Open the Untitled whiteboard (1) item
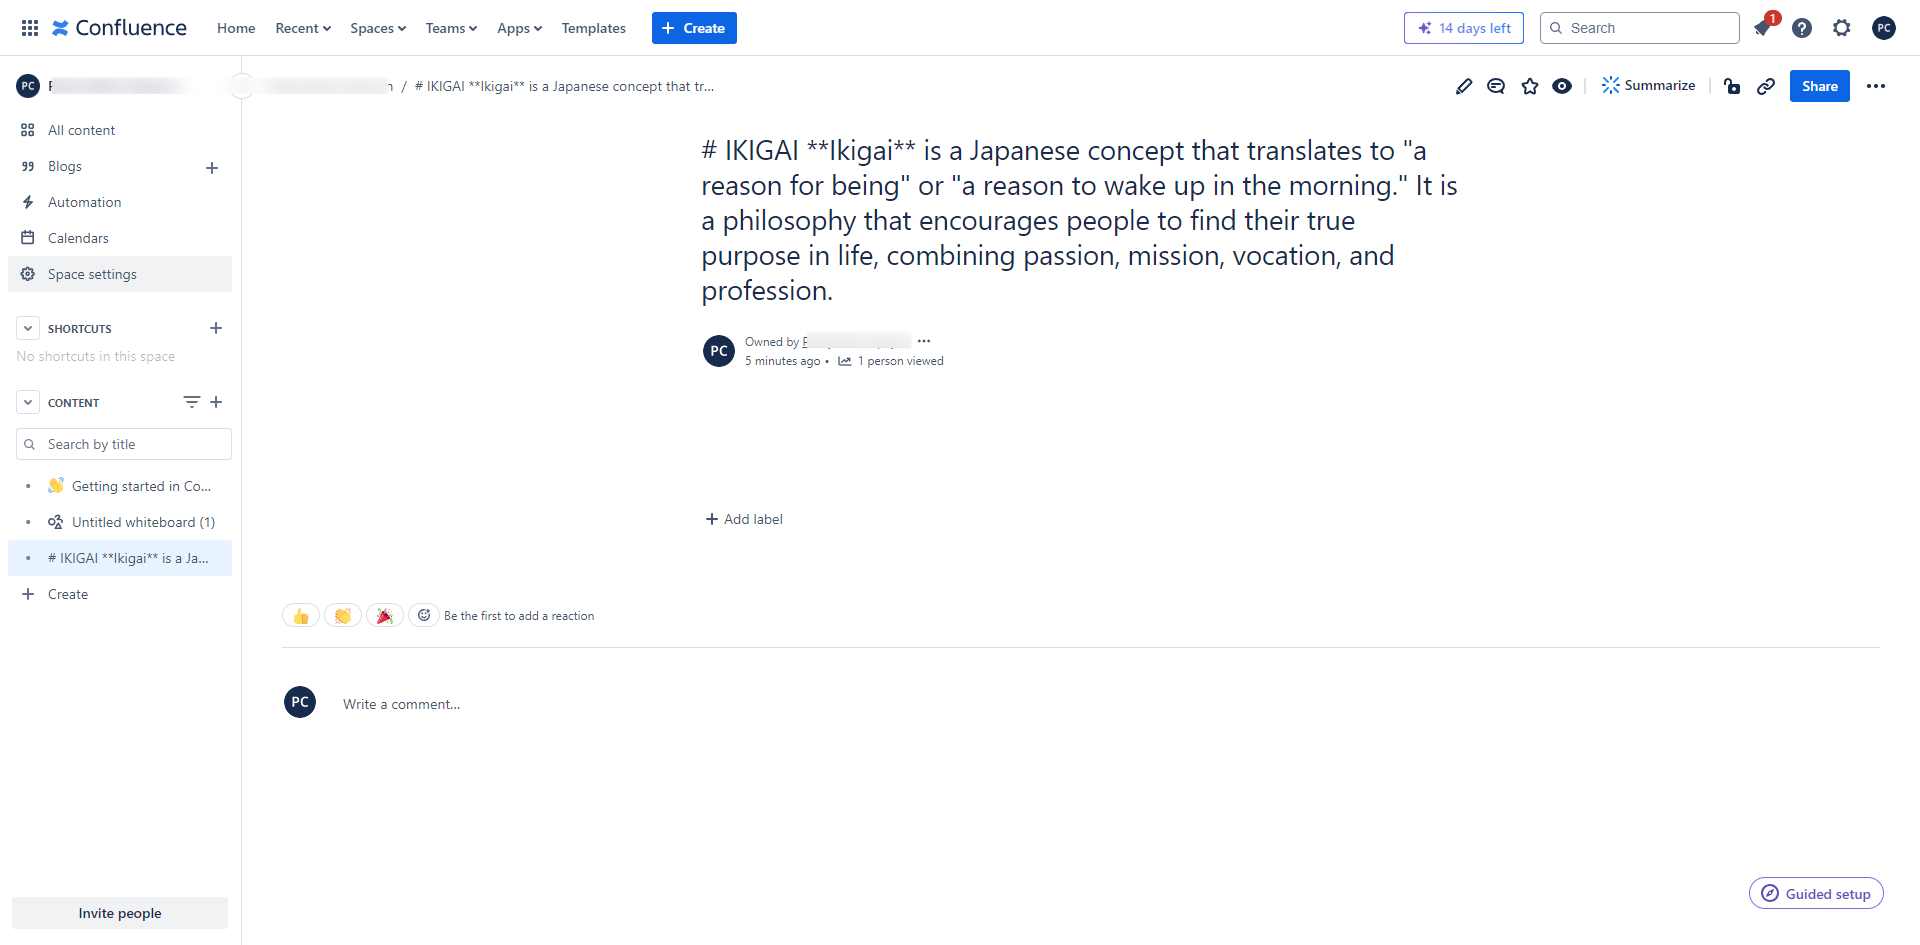 pyautogui.click(x=143, y=522)
